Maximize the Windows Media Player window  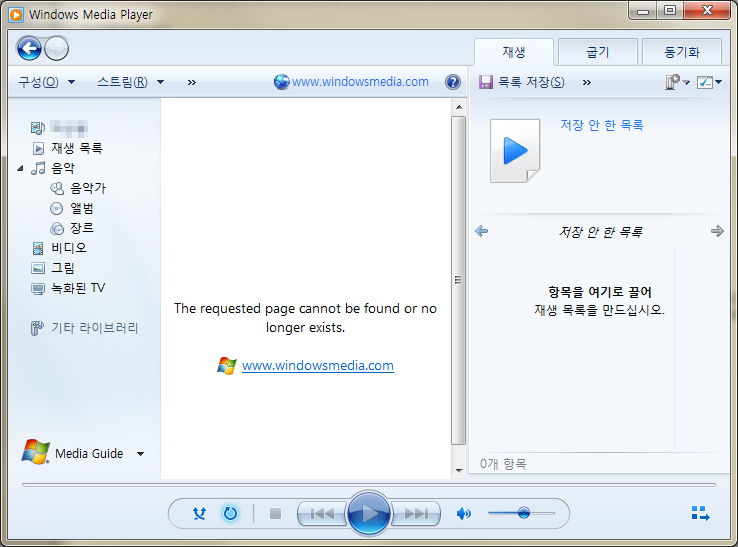[670, 11]
